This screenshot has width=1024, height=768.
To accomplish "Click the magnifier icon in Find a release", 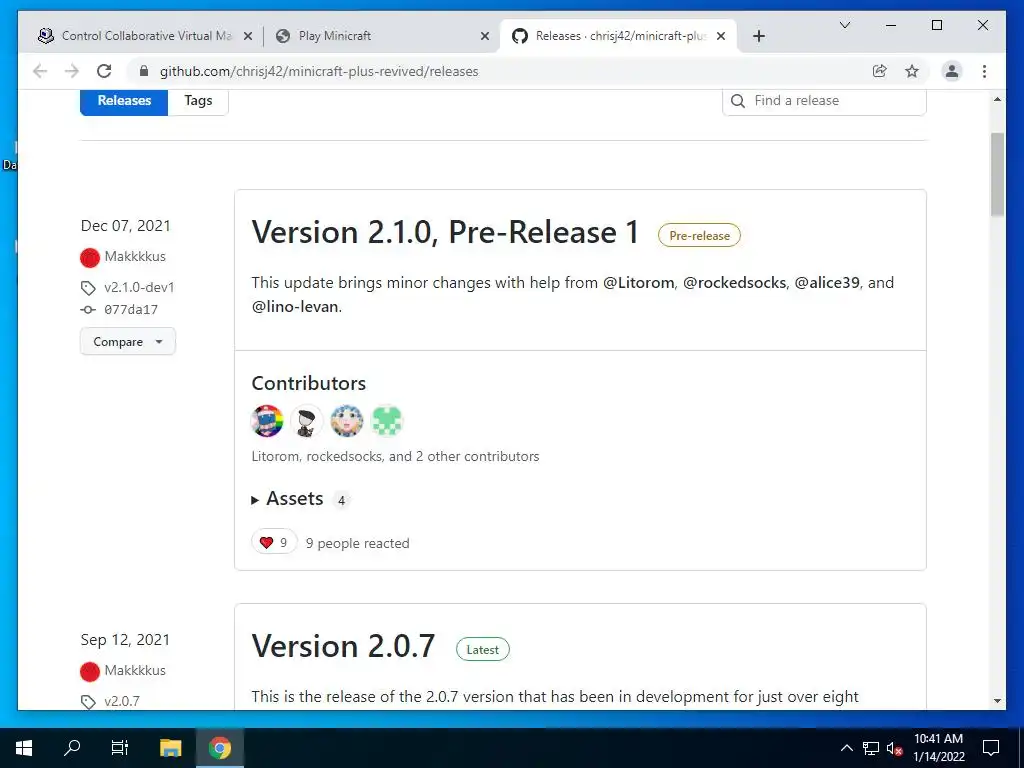I will point(738,101).
